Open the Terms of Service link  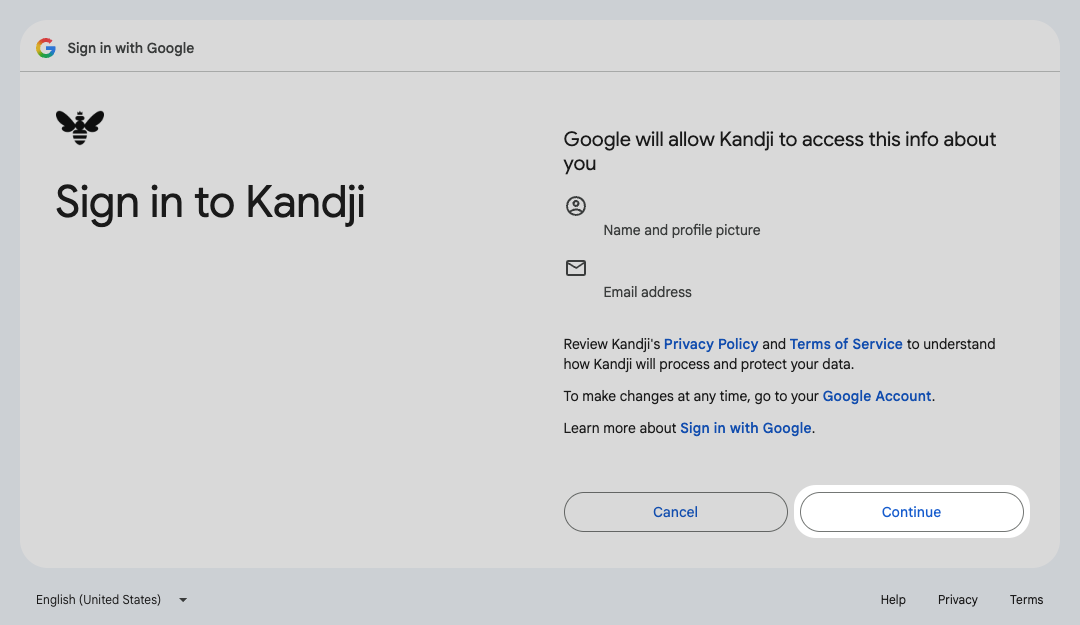pos(846,344)
